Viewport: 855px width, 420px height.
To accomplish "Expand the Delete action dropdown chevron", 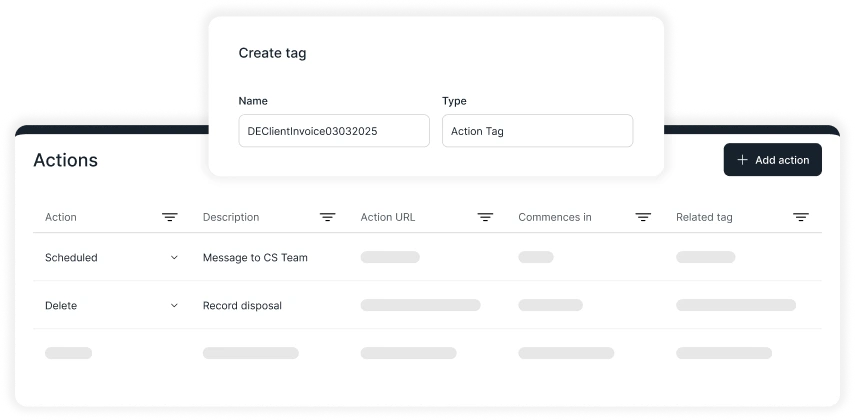I will 174,306.
